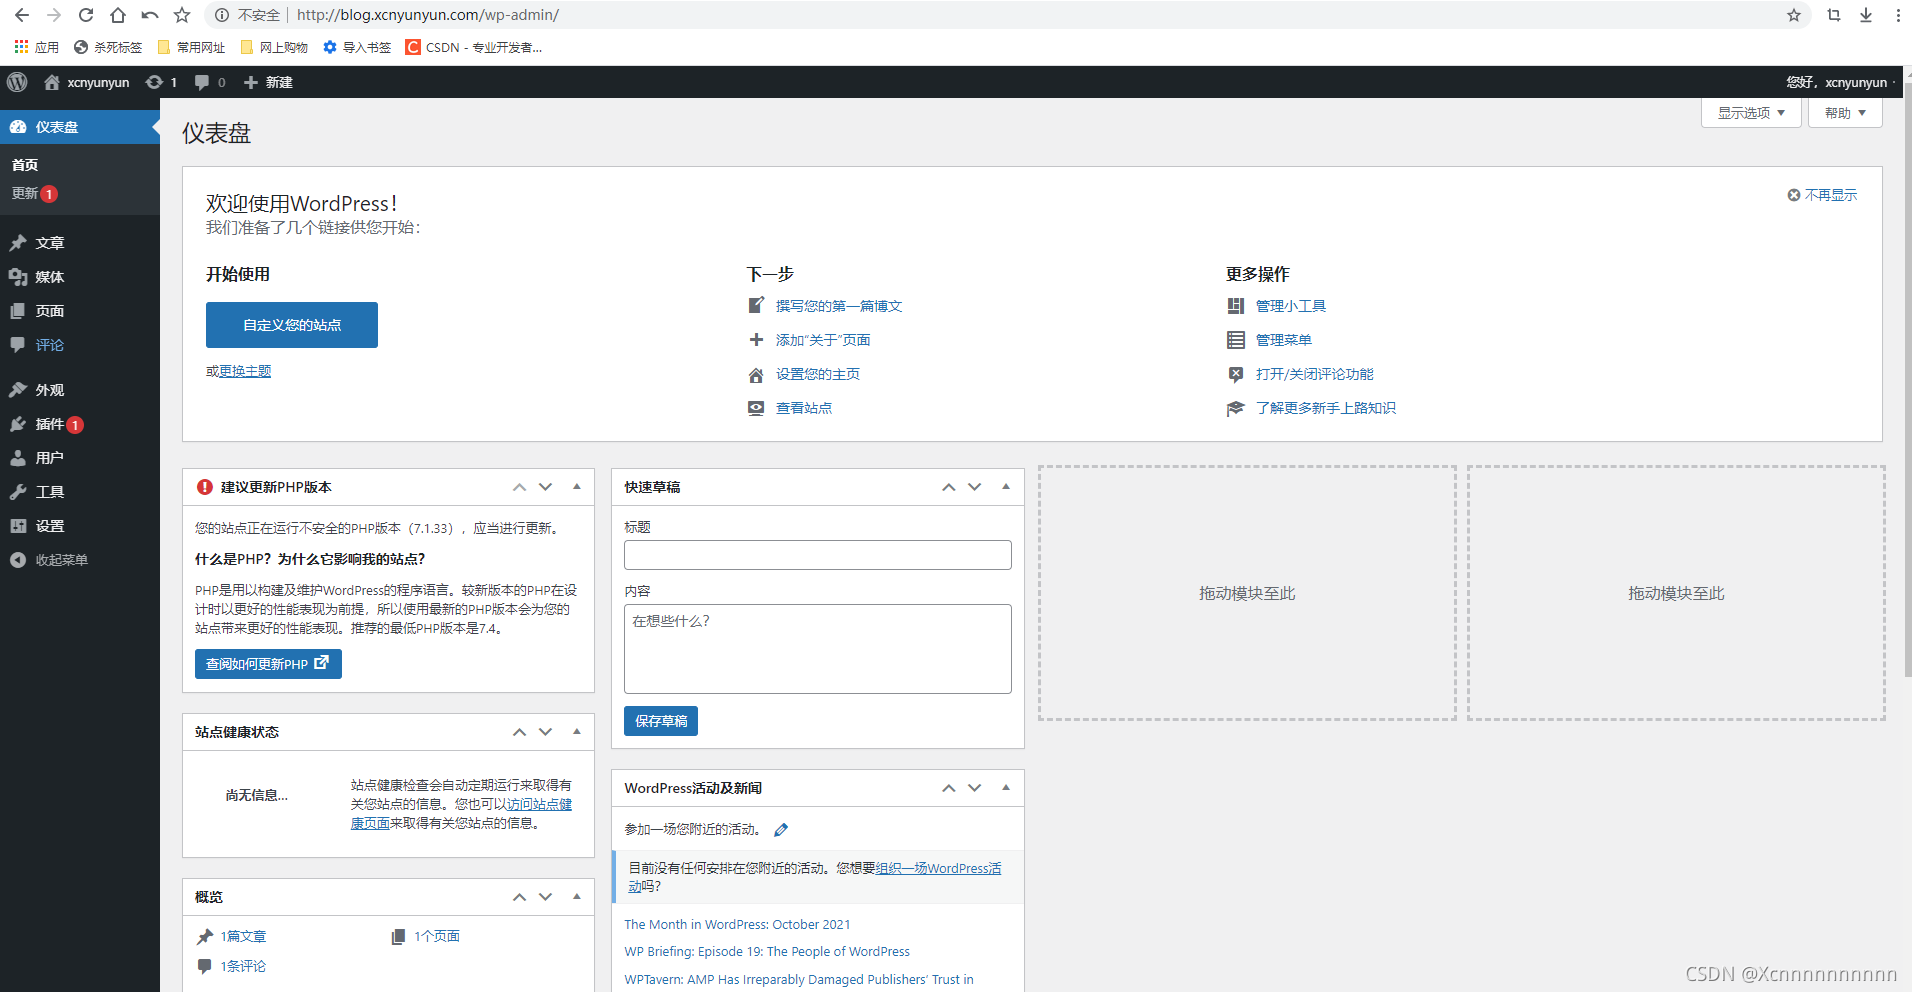Collapse the sidebar with 收起菜单

[x=80, y=560]
